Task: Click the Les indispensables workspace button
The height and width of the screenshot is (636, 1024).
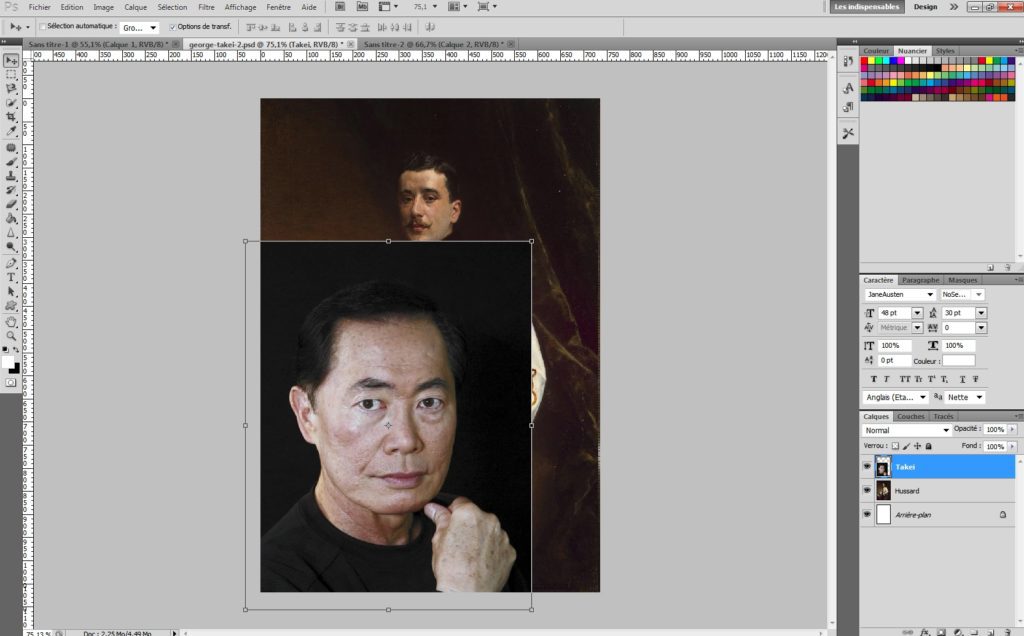Action: 867,7
